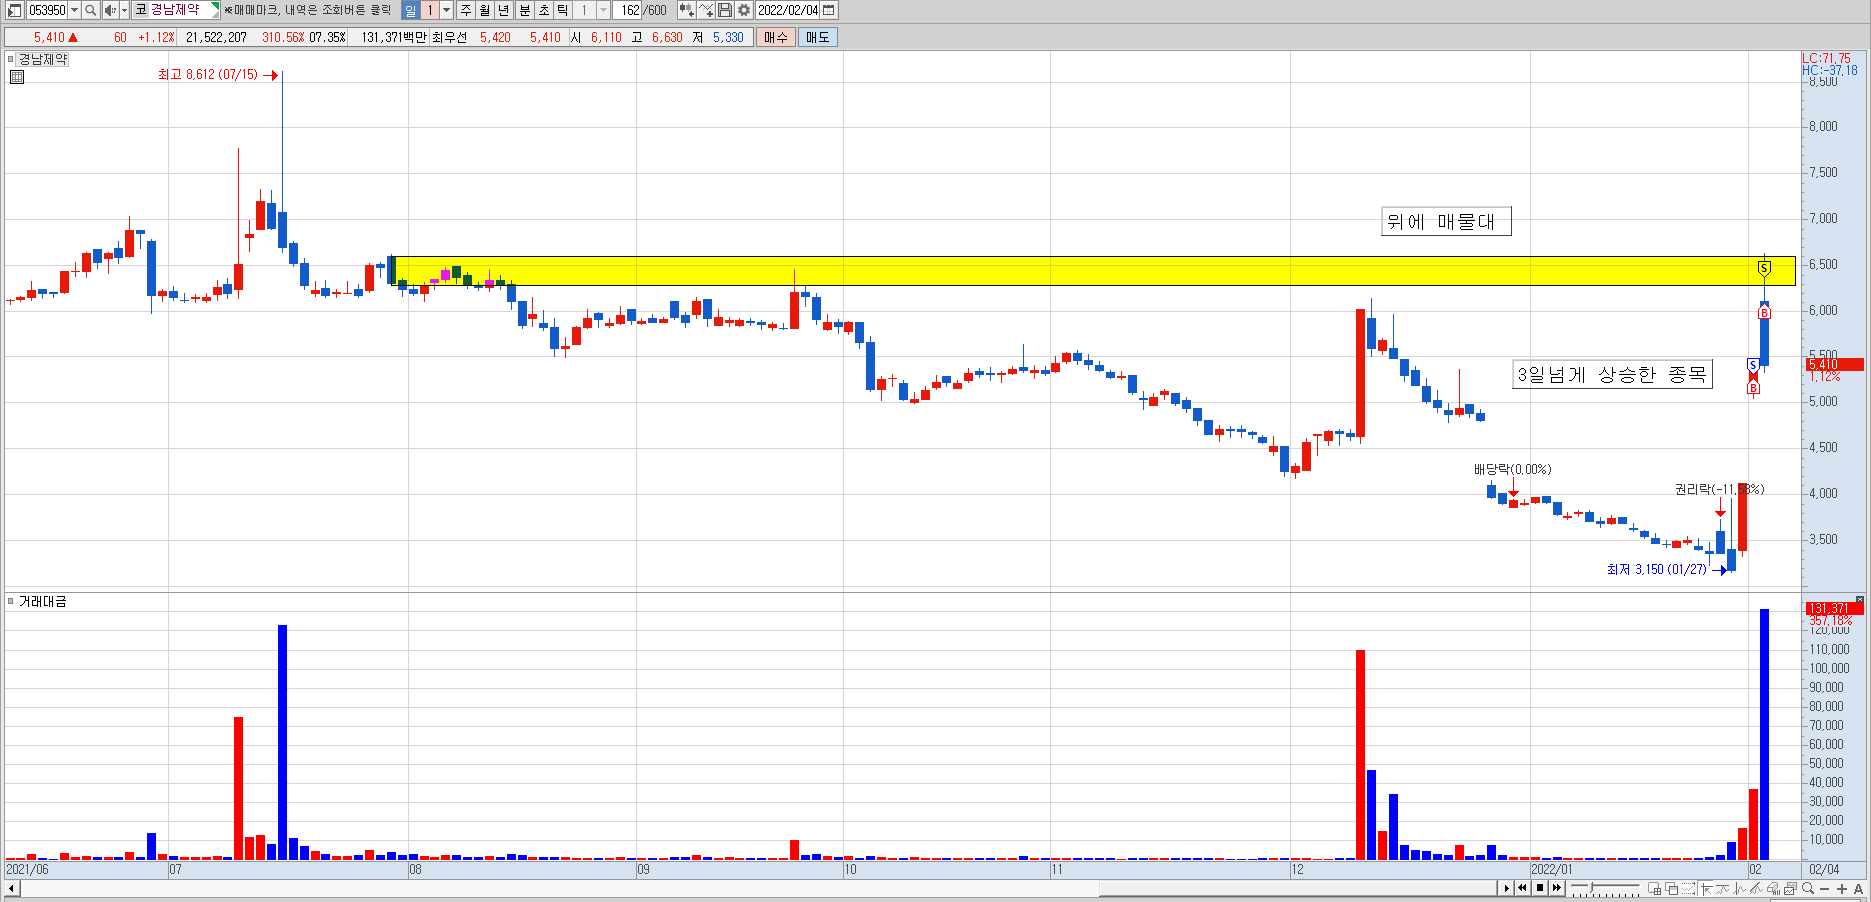Expand the daily period multiplier dropdown
The width and height of the screenshot is (1871, 902).
[x=447, y=10]
